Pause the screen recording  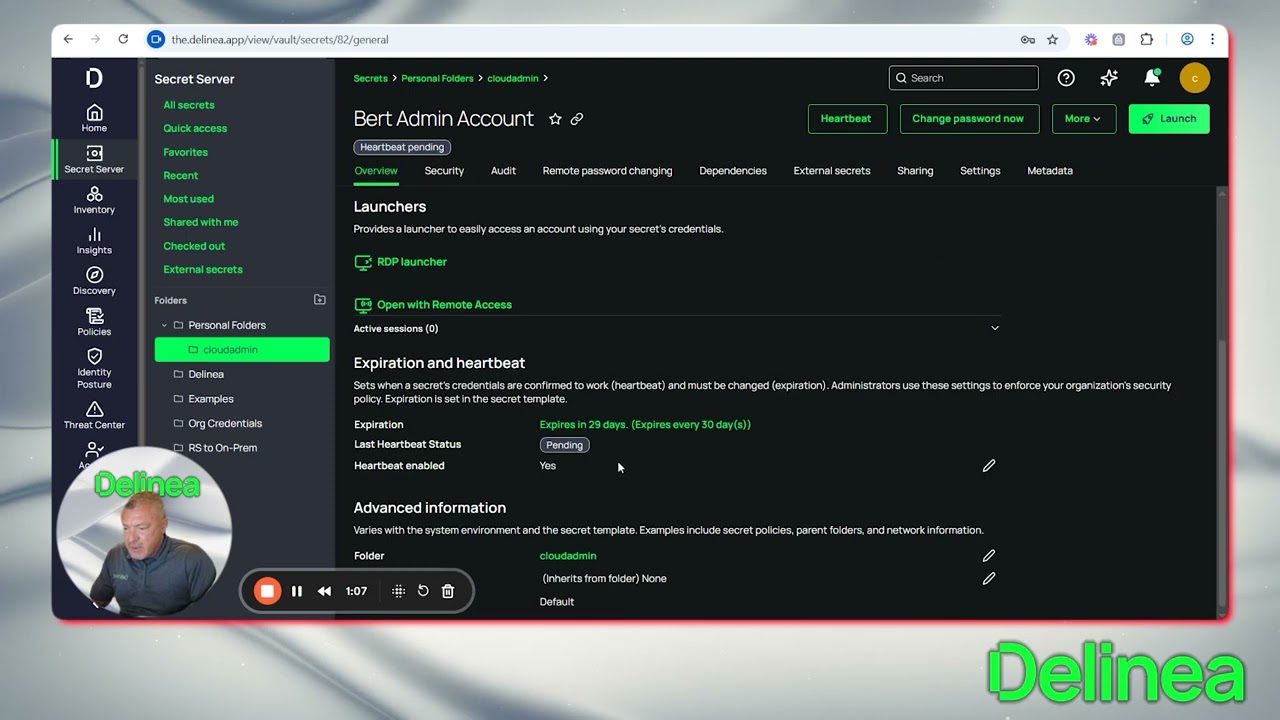tap(297, 591)
